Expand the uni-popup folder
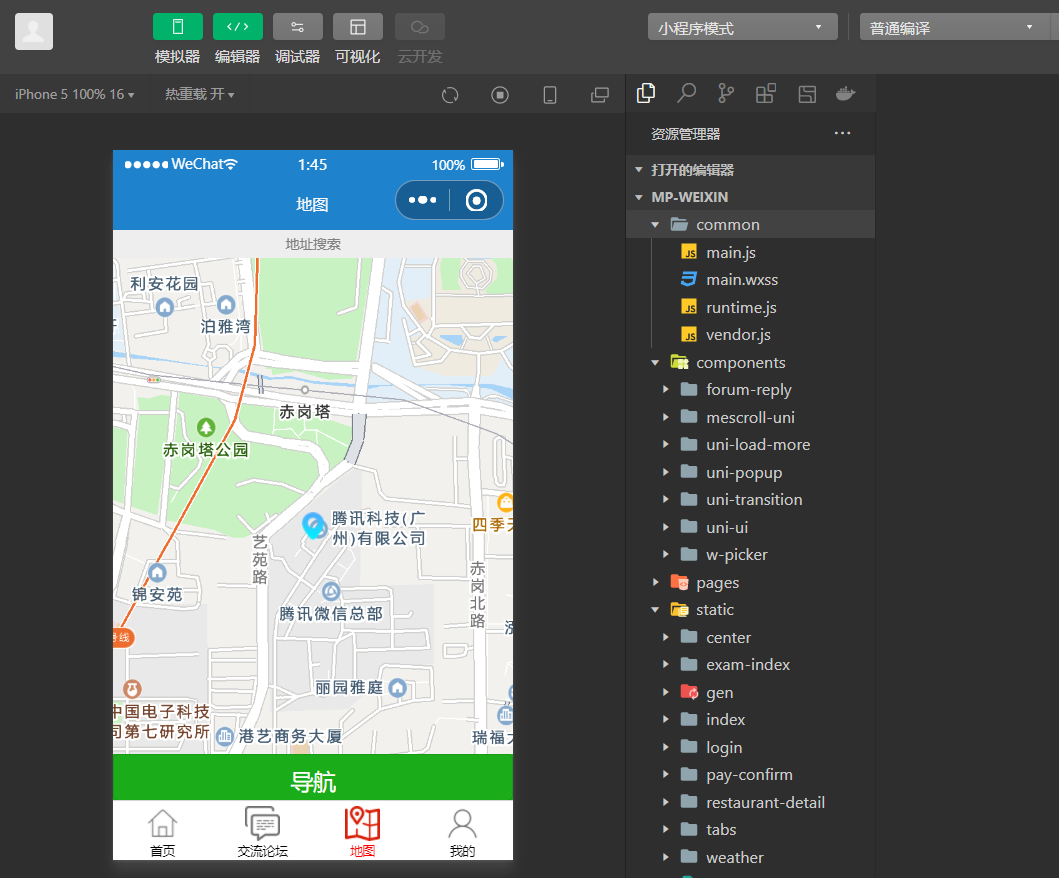Viewport: 1059px width, 878px height. (x=751, y=472)
